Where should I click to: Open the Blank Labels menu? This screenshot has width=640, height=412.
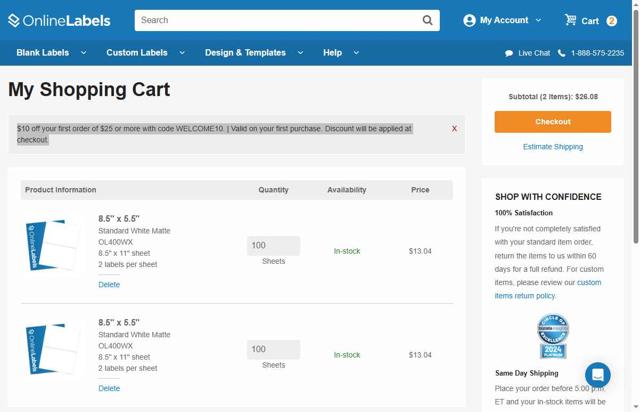[x=43, y=53]
